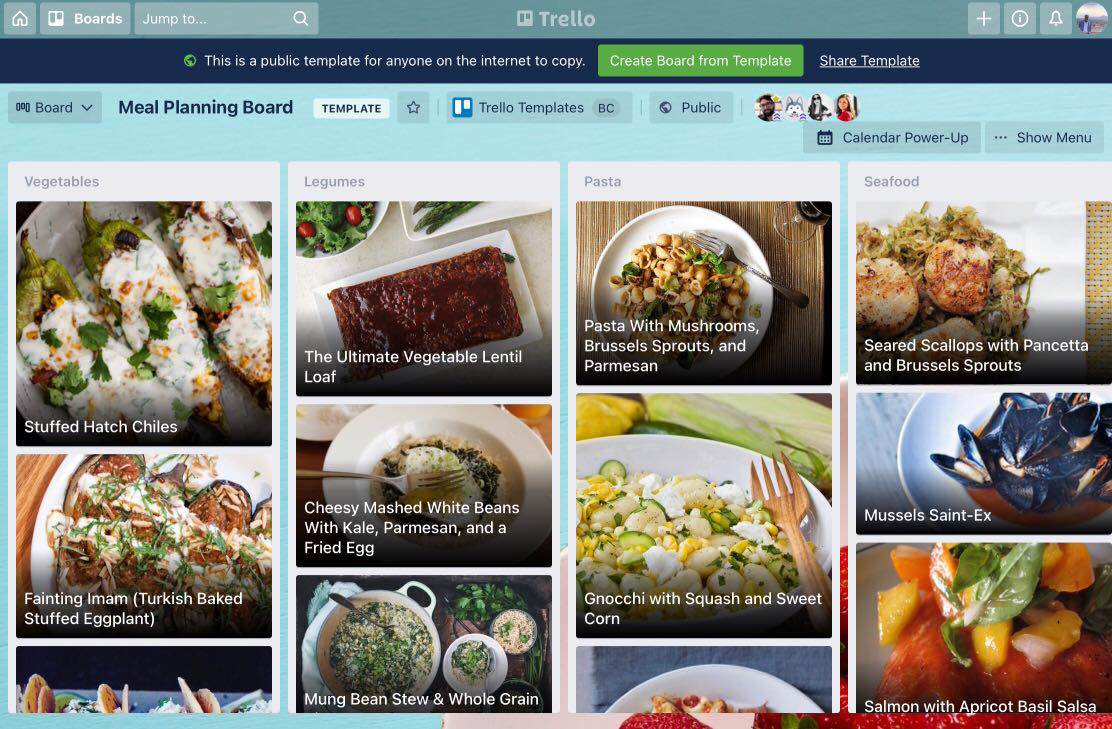1112x729 pixels.
Task: Open the Public visibility dropdown
Action: tap(691, 108)
